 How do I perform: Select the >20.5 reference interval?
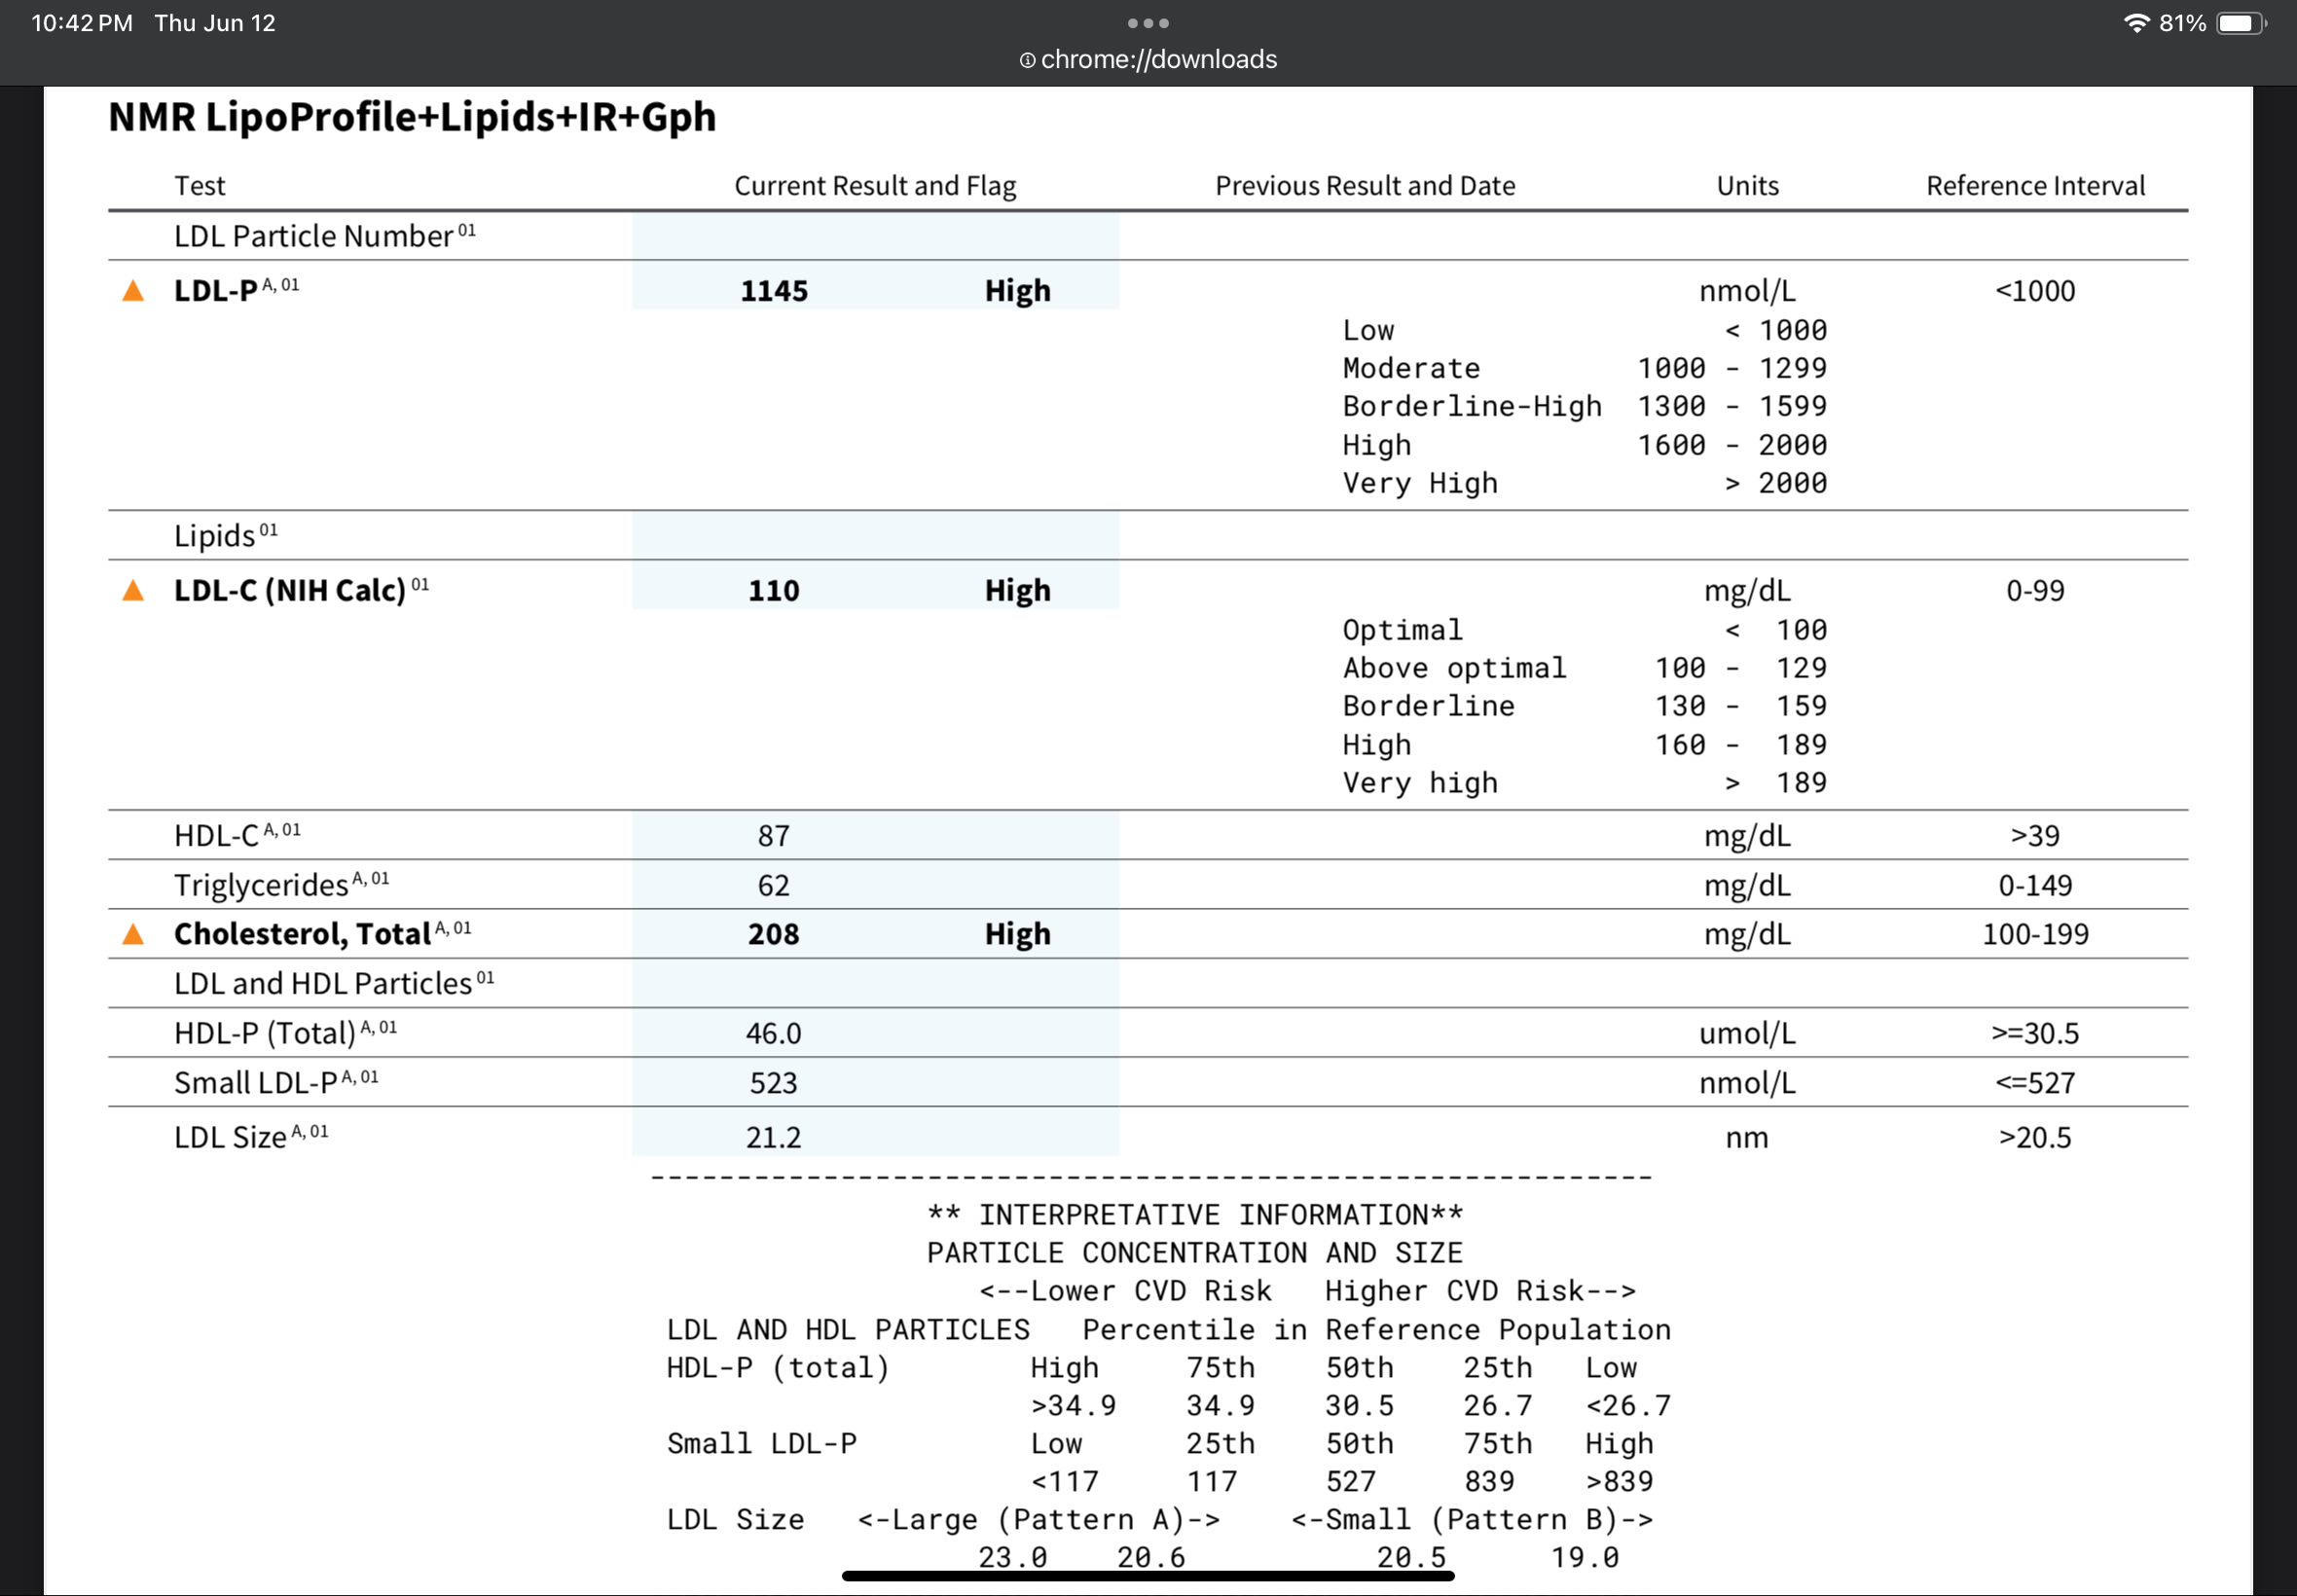[x=2035, y=1138]
